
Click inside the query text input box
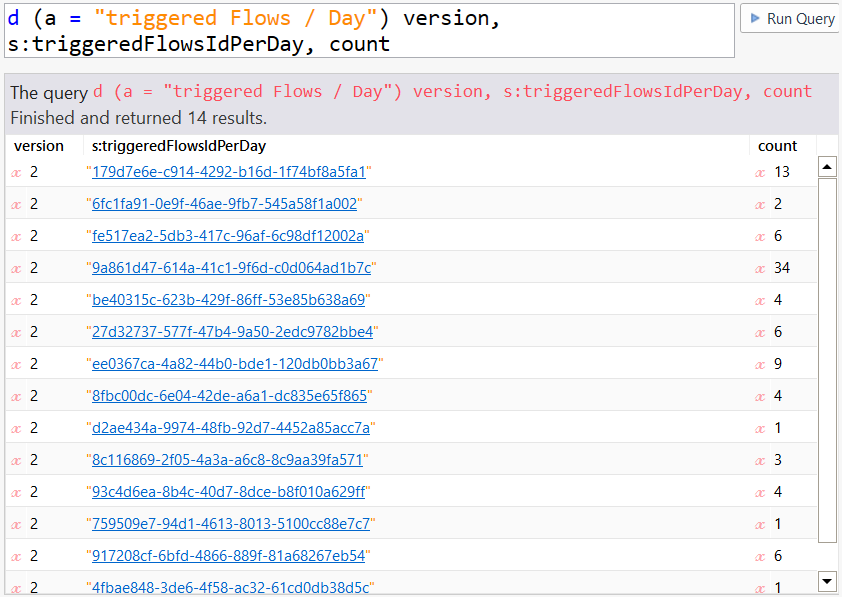tap(368, 30)
